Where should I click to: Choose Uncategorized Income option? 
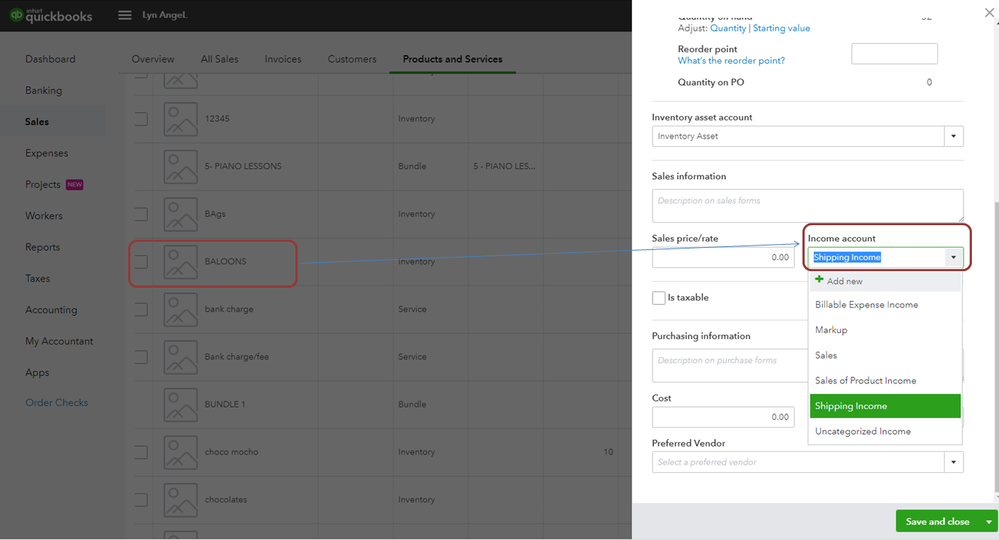pos(885,431)
